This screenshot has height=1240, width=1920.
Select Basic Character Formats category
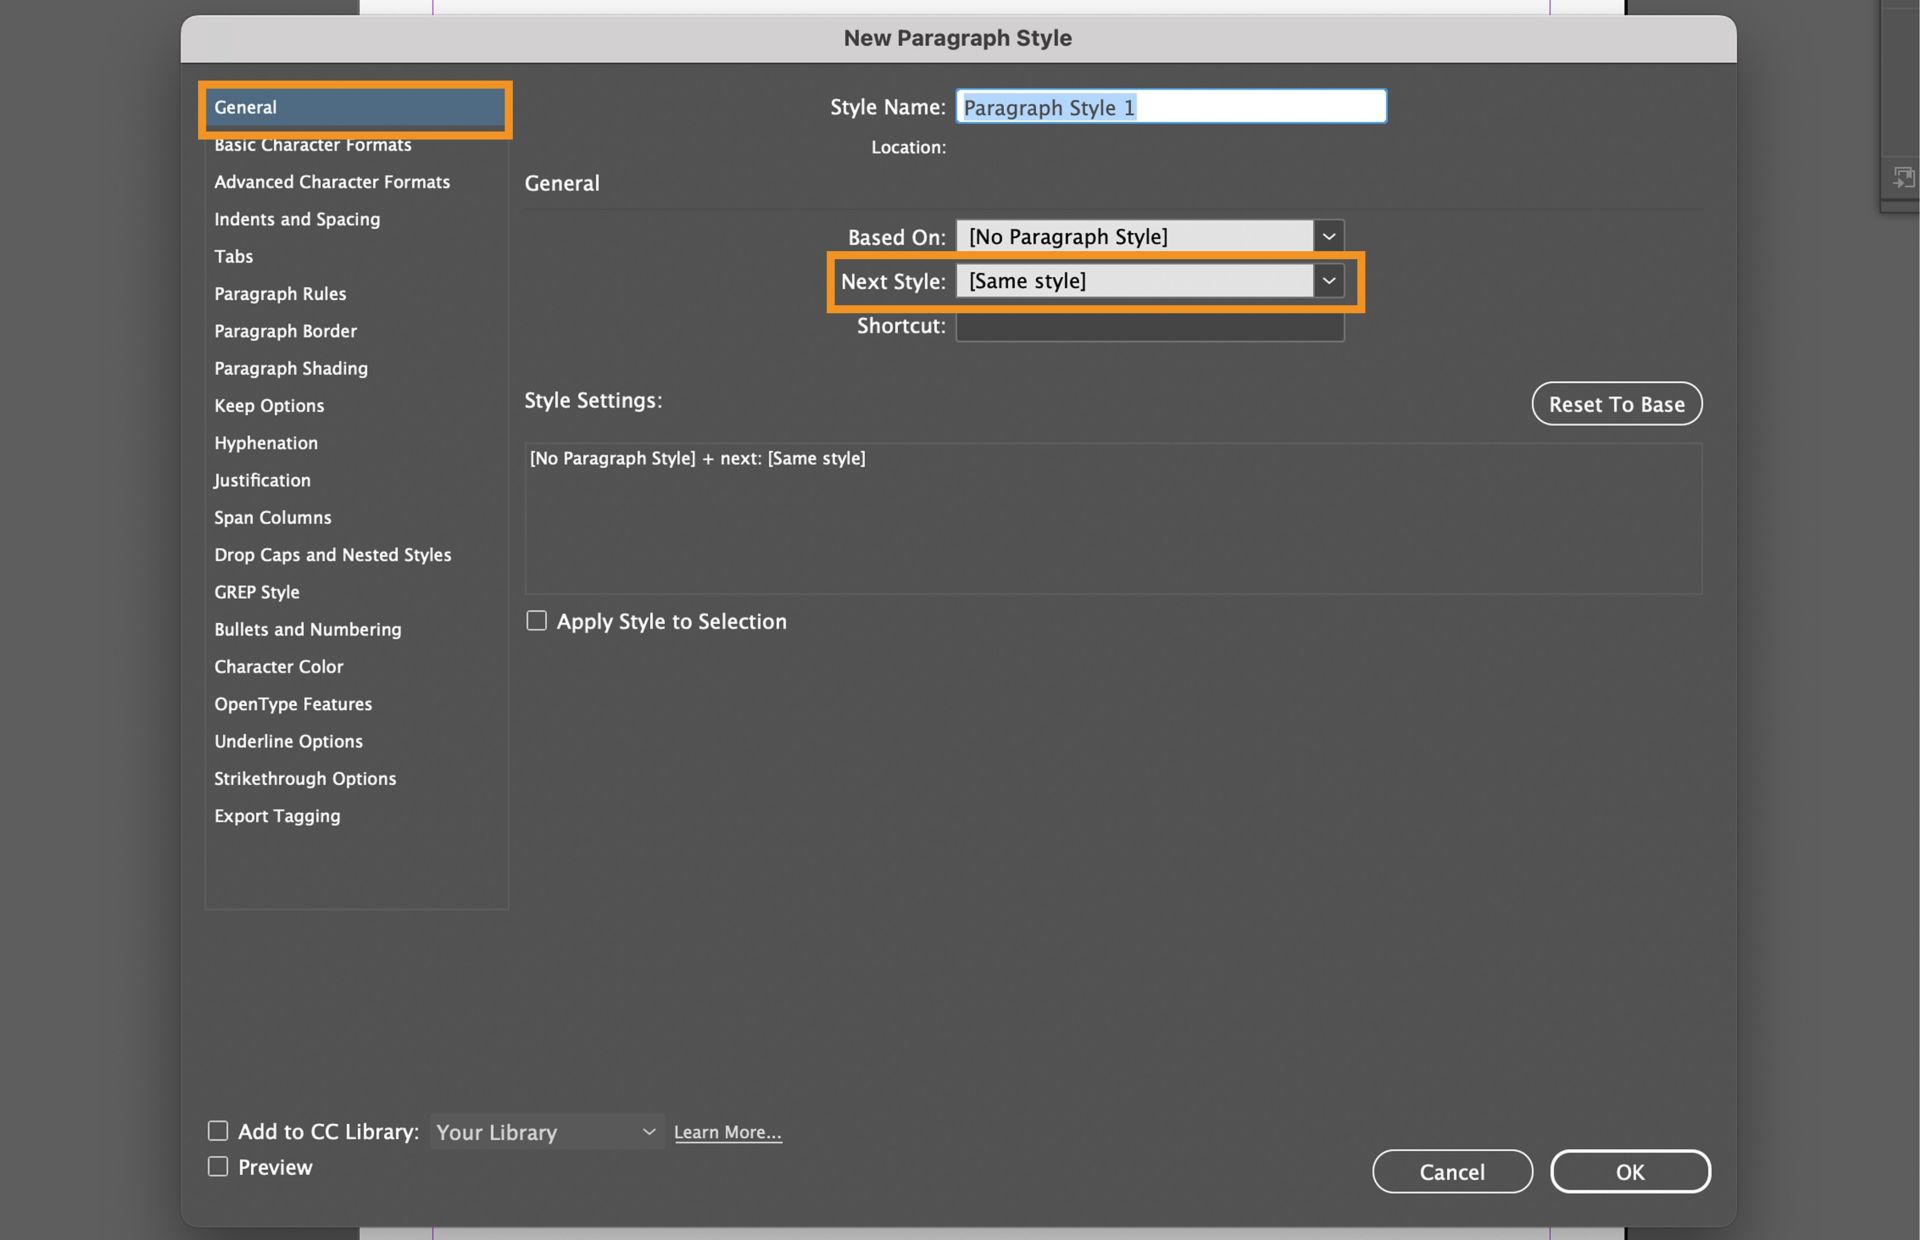click(313, 146)
